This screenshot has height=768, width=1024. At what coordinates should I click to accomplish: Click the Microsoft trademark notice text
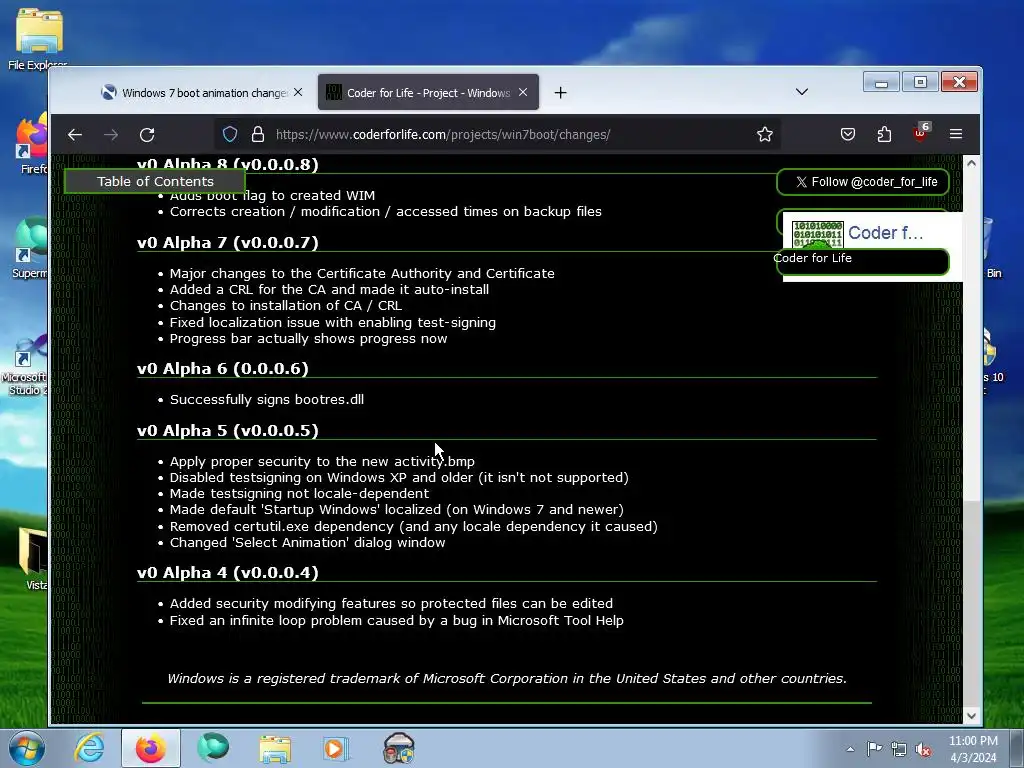(x=507, y=679)
